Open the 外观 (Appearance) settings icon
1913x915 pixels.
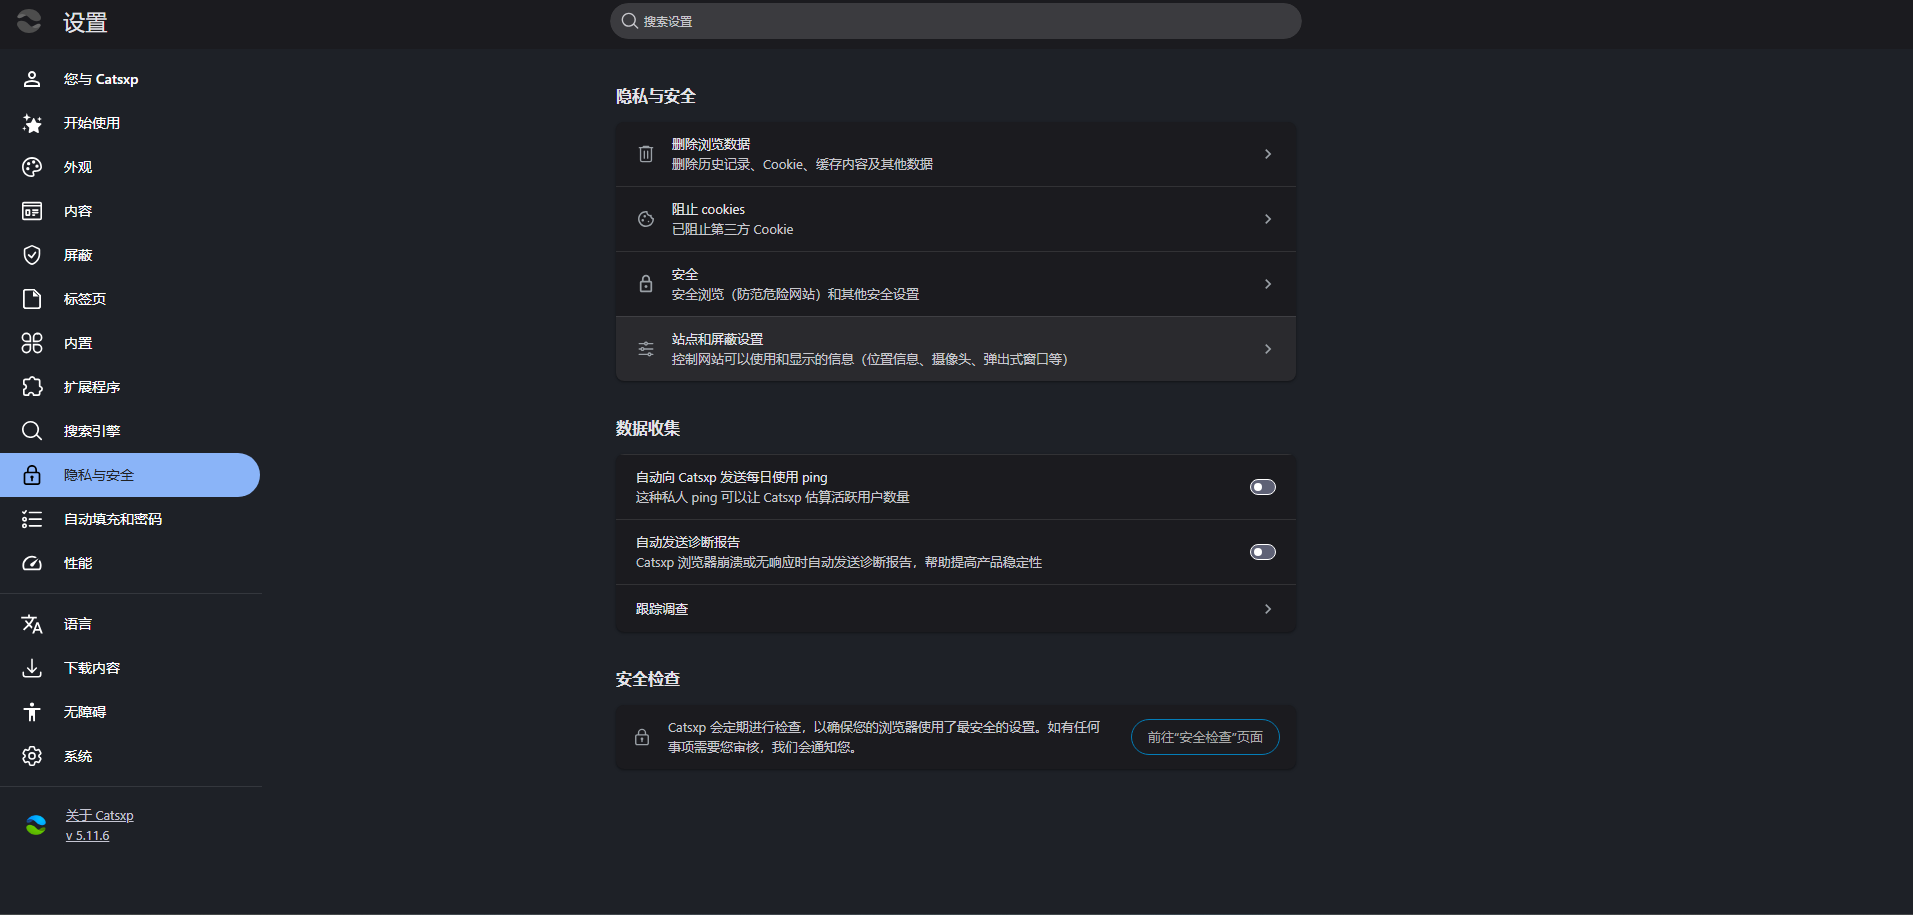[31, 166]
